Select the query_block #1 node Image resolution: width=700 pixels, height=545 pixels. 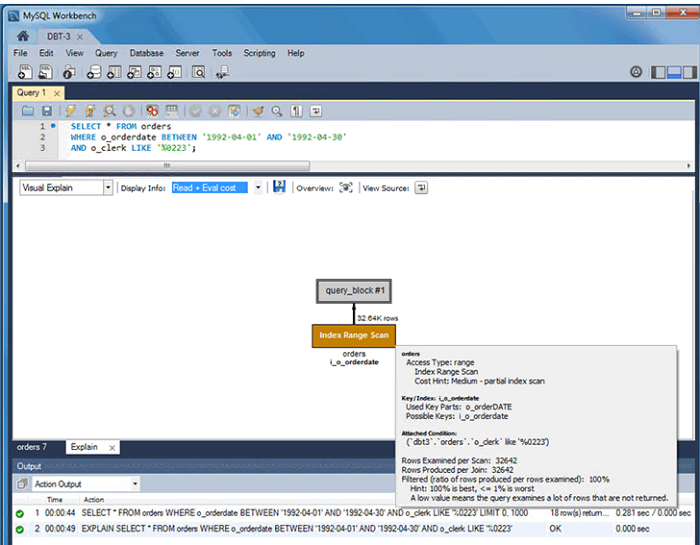(355, 291)
